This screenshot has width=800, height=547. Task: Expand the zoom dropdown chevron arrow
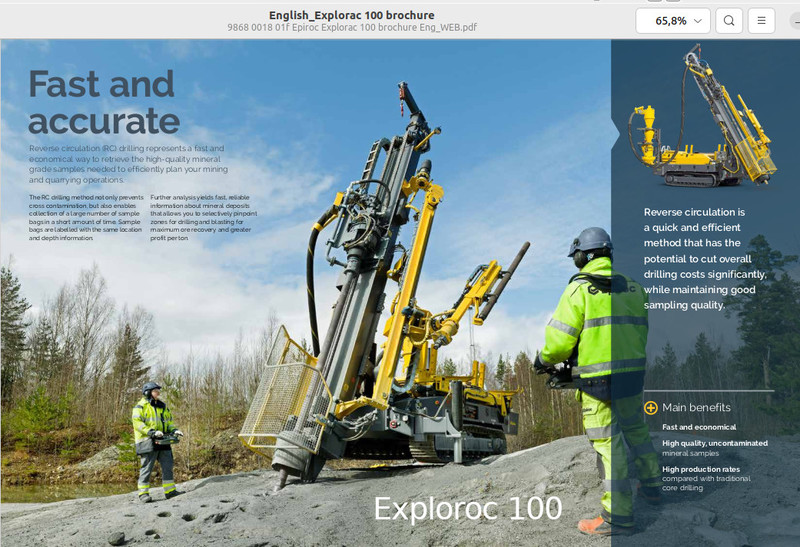697,20
